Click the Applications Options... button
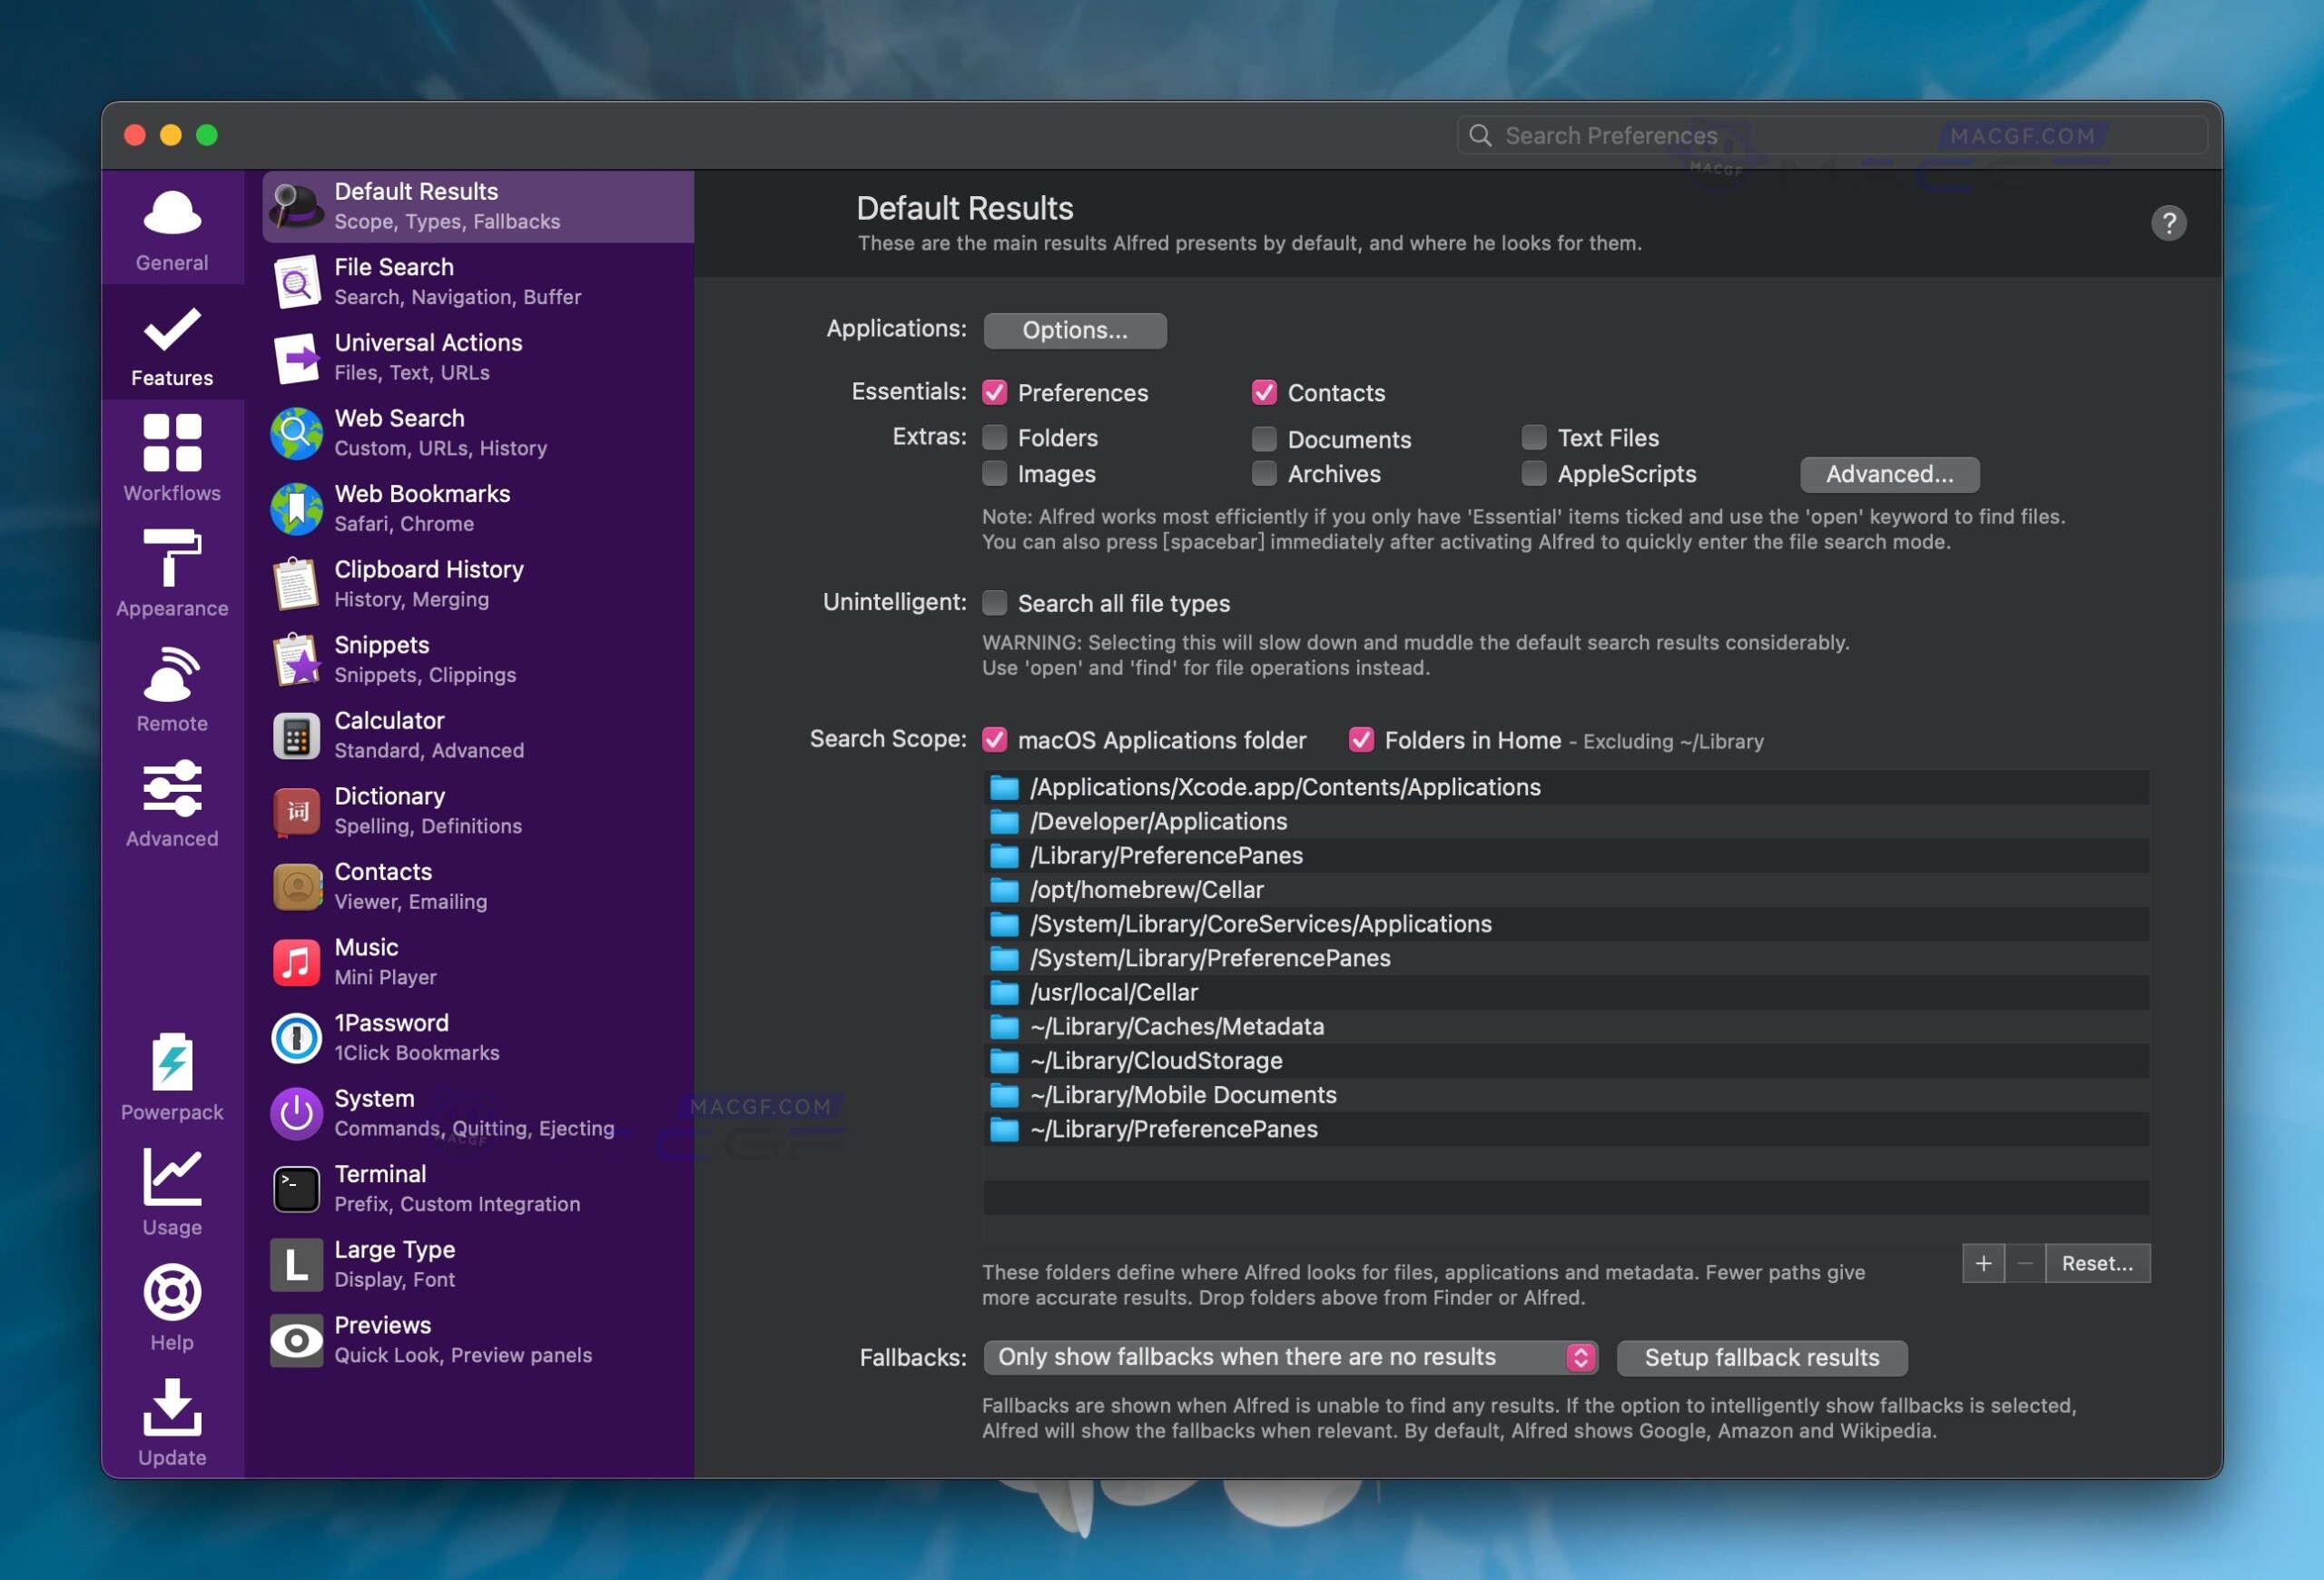The width and height of the screenshot is (2324, 1580). [1074, 330]
